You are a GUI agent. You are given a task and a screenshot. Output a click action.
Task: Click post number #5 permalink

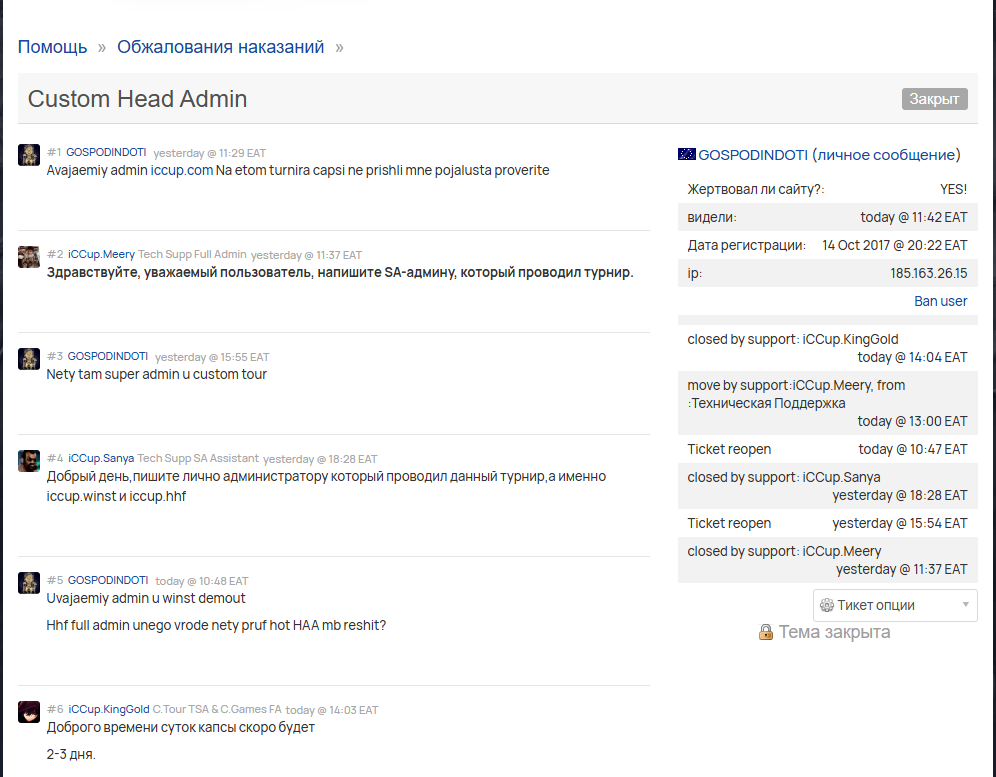pyautogui.click(x=55, y=580)
